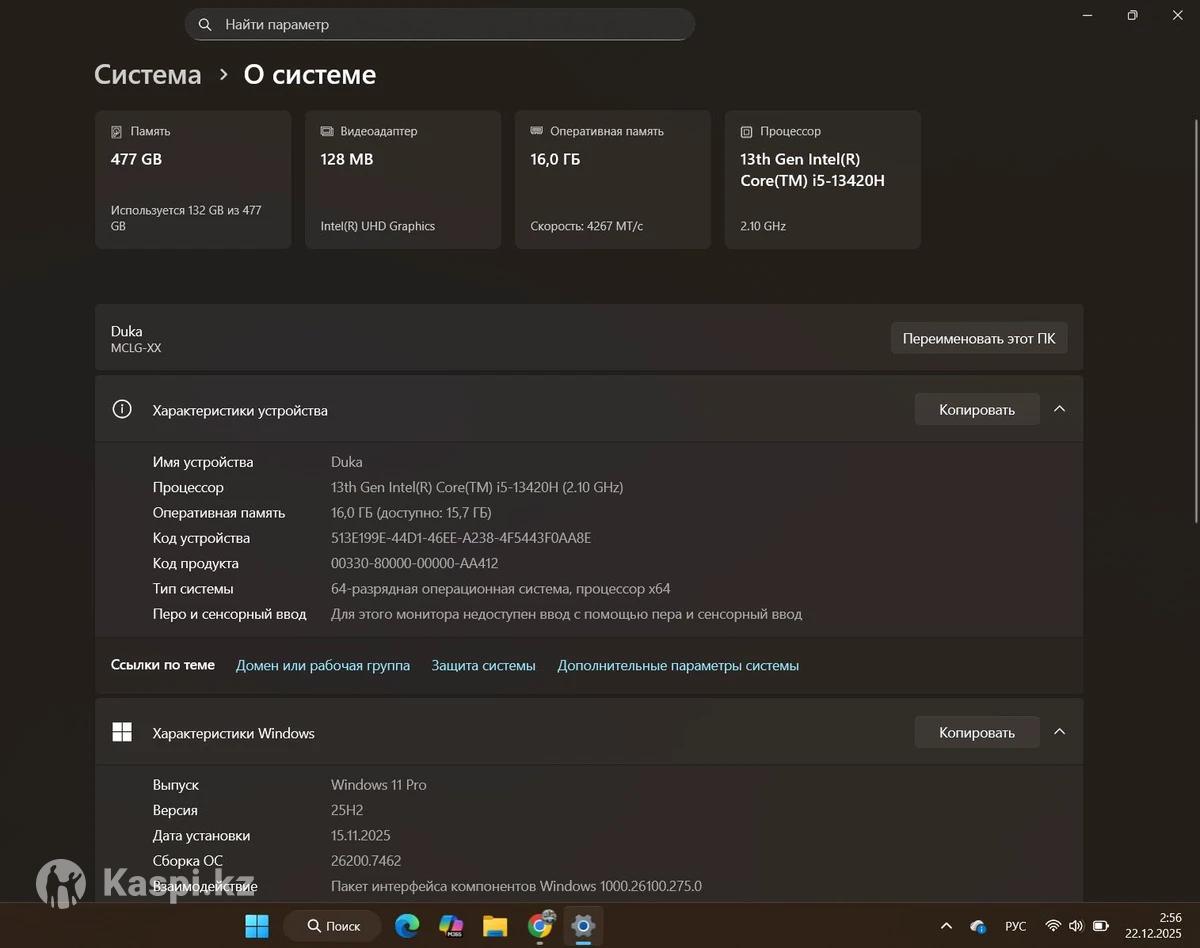Click the settings search field
The height and width of the screenshot is (948, 1200).
(x=440, y=24)
